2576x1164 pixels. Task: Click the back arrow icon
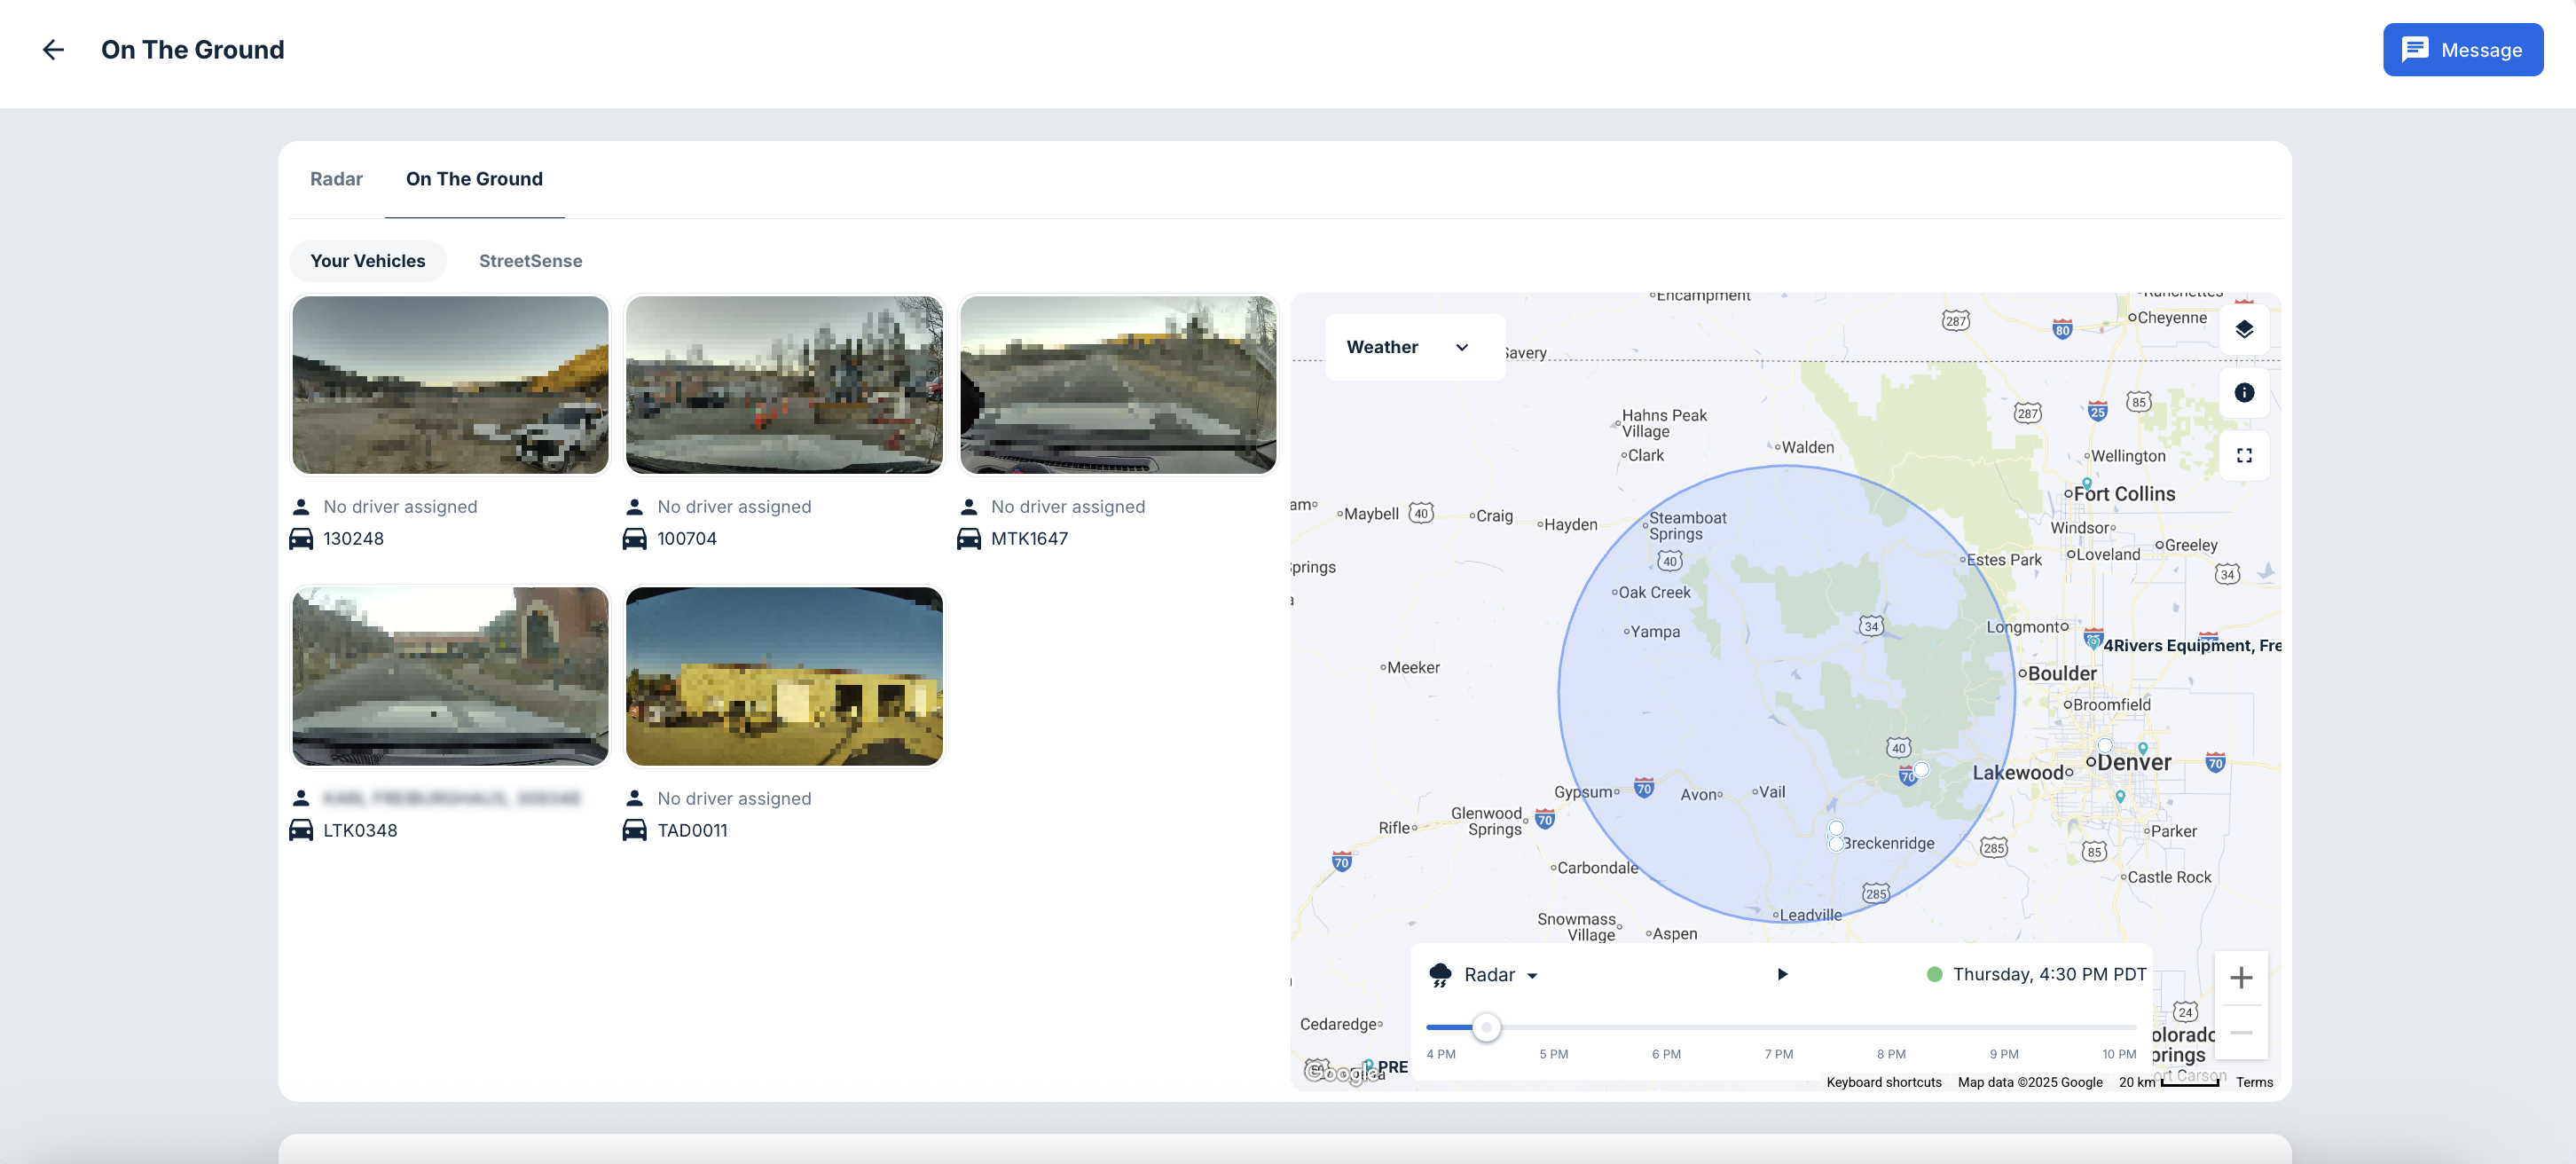pyautogui.click(x=53, y=50)
